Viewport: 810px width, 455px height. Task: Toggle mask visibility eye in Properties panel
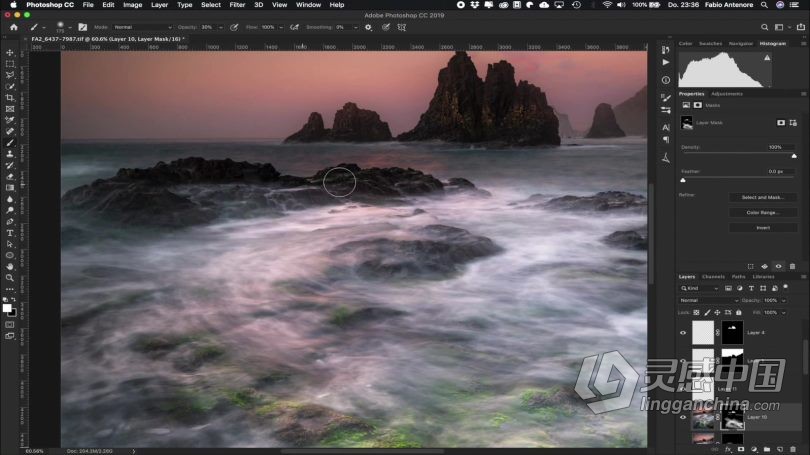778,266
